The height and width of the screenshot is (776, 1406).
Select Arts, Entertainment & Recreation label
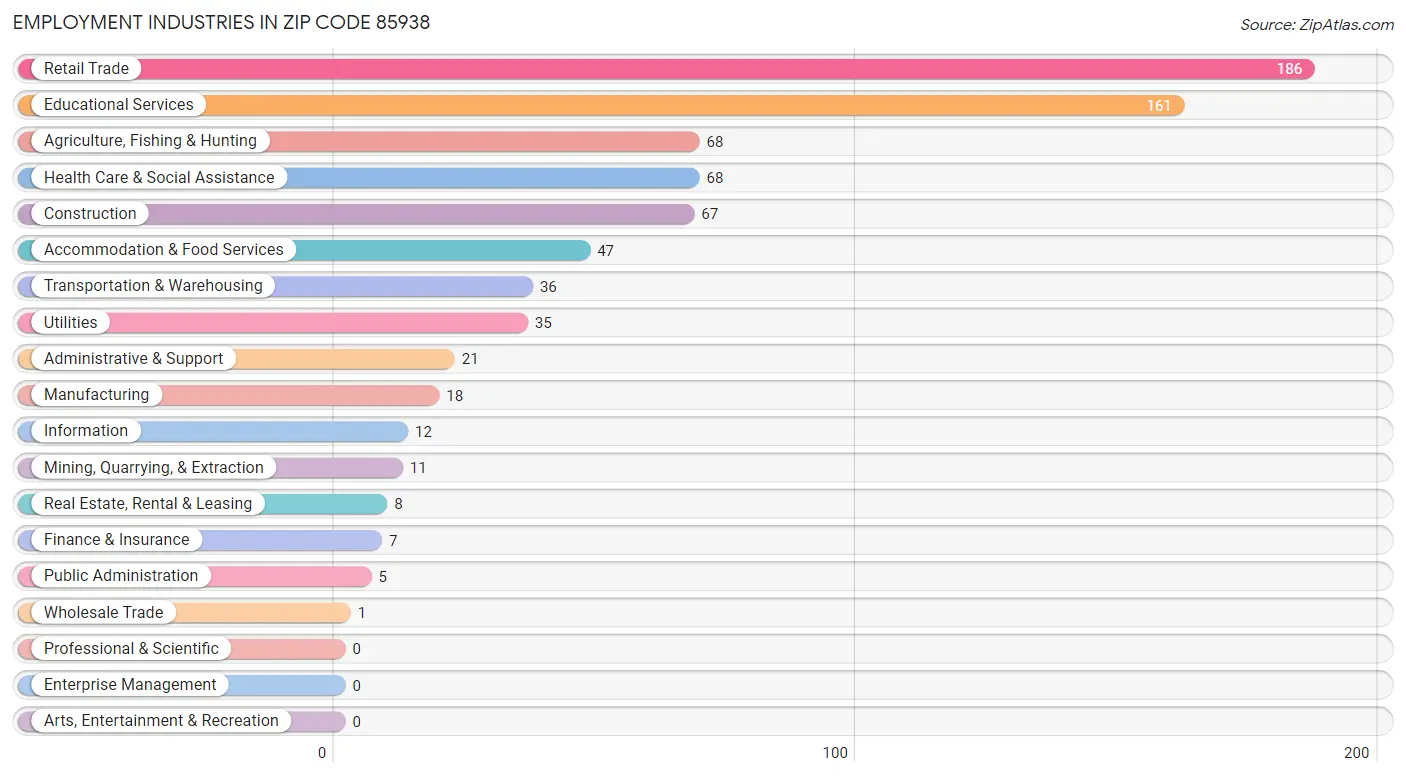pos(161,721)
